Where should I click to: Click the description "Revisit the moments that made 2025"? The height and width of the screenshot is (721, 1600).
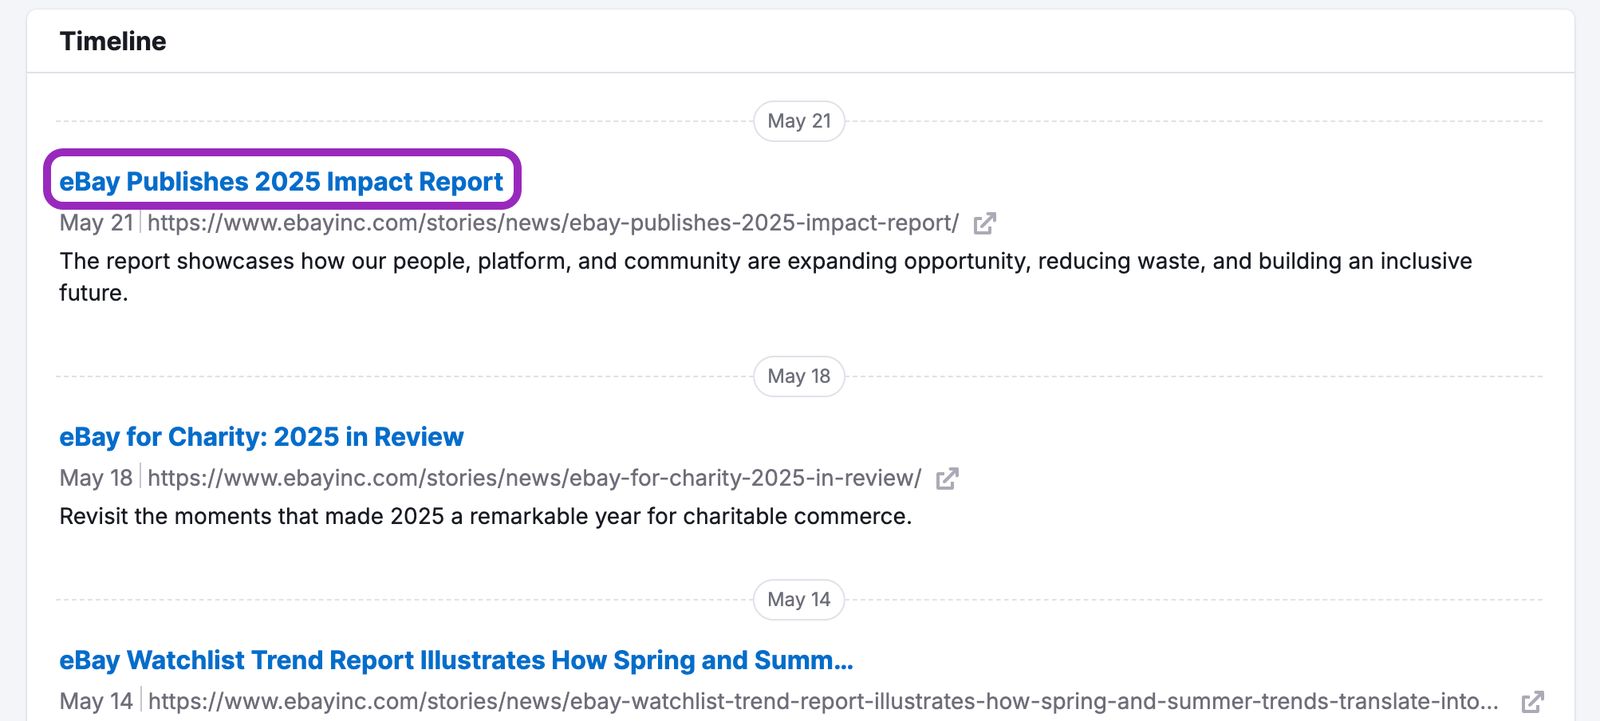tap(486, 516)
